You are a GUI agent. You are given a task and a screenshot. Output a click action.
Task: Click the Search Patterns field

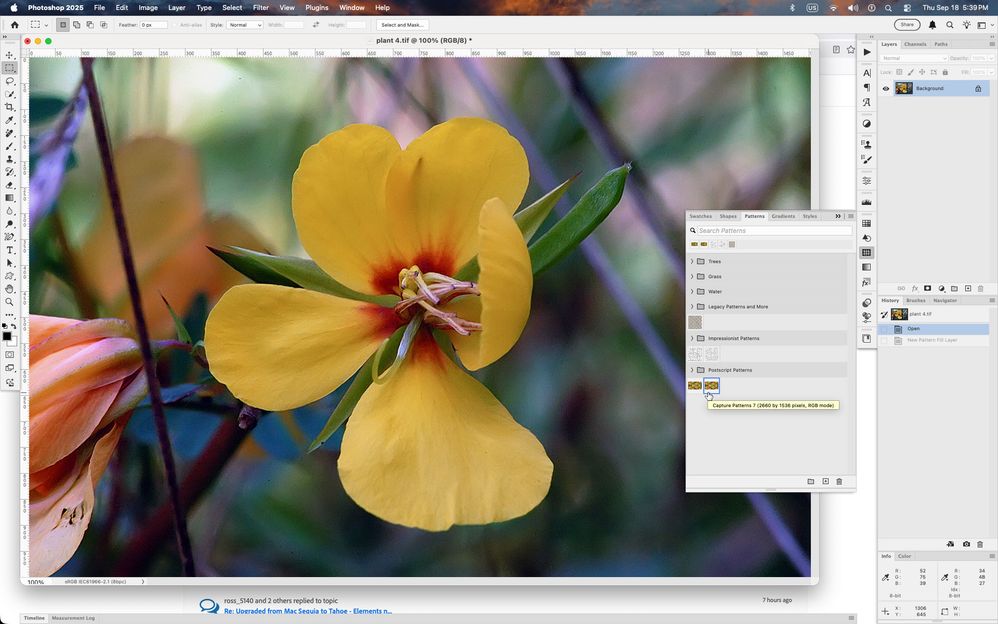[770, 231]
